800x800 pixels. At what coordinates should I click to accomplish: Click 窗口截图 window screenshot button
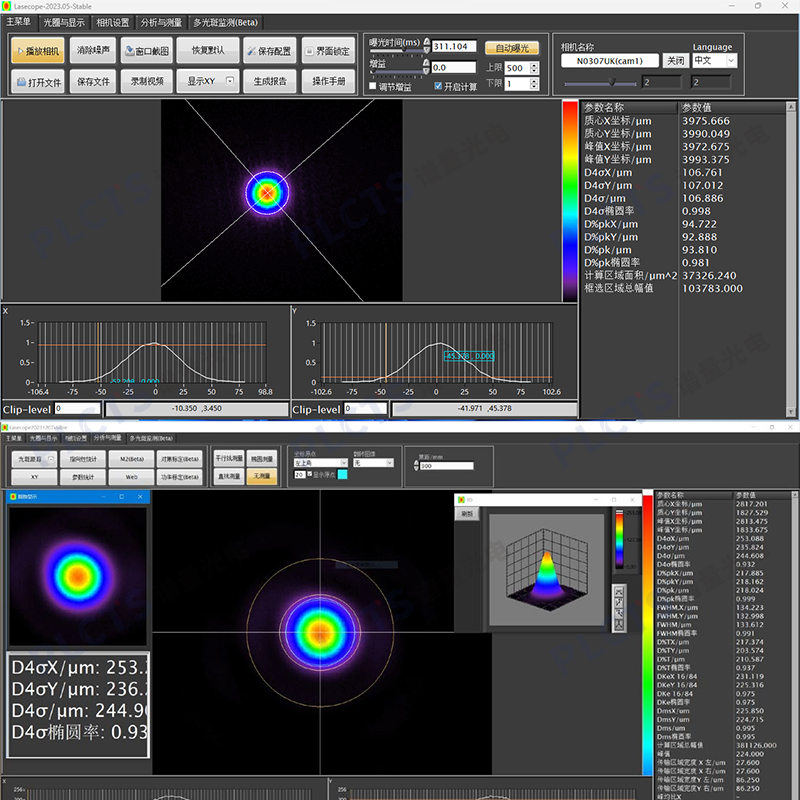146,50
